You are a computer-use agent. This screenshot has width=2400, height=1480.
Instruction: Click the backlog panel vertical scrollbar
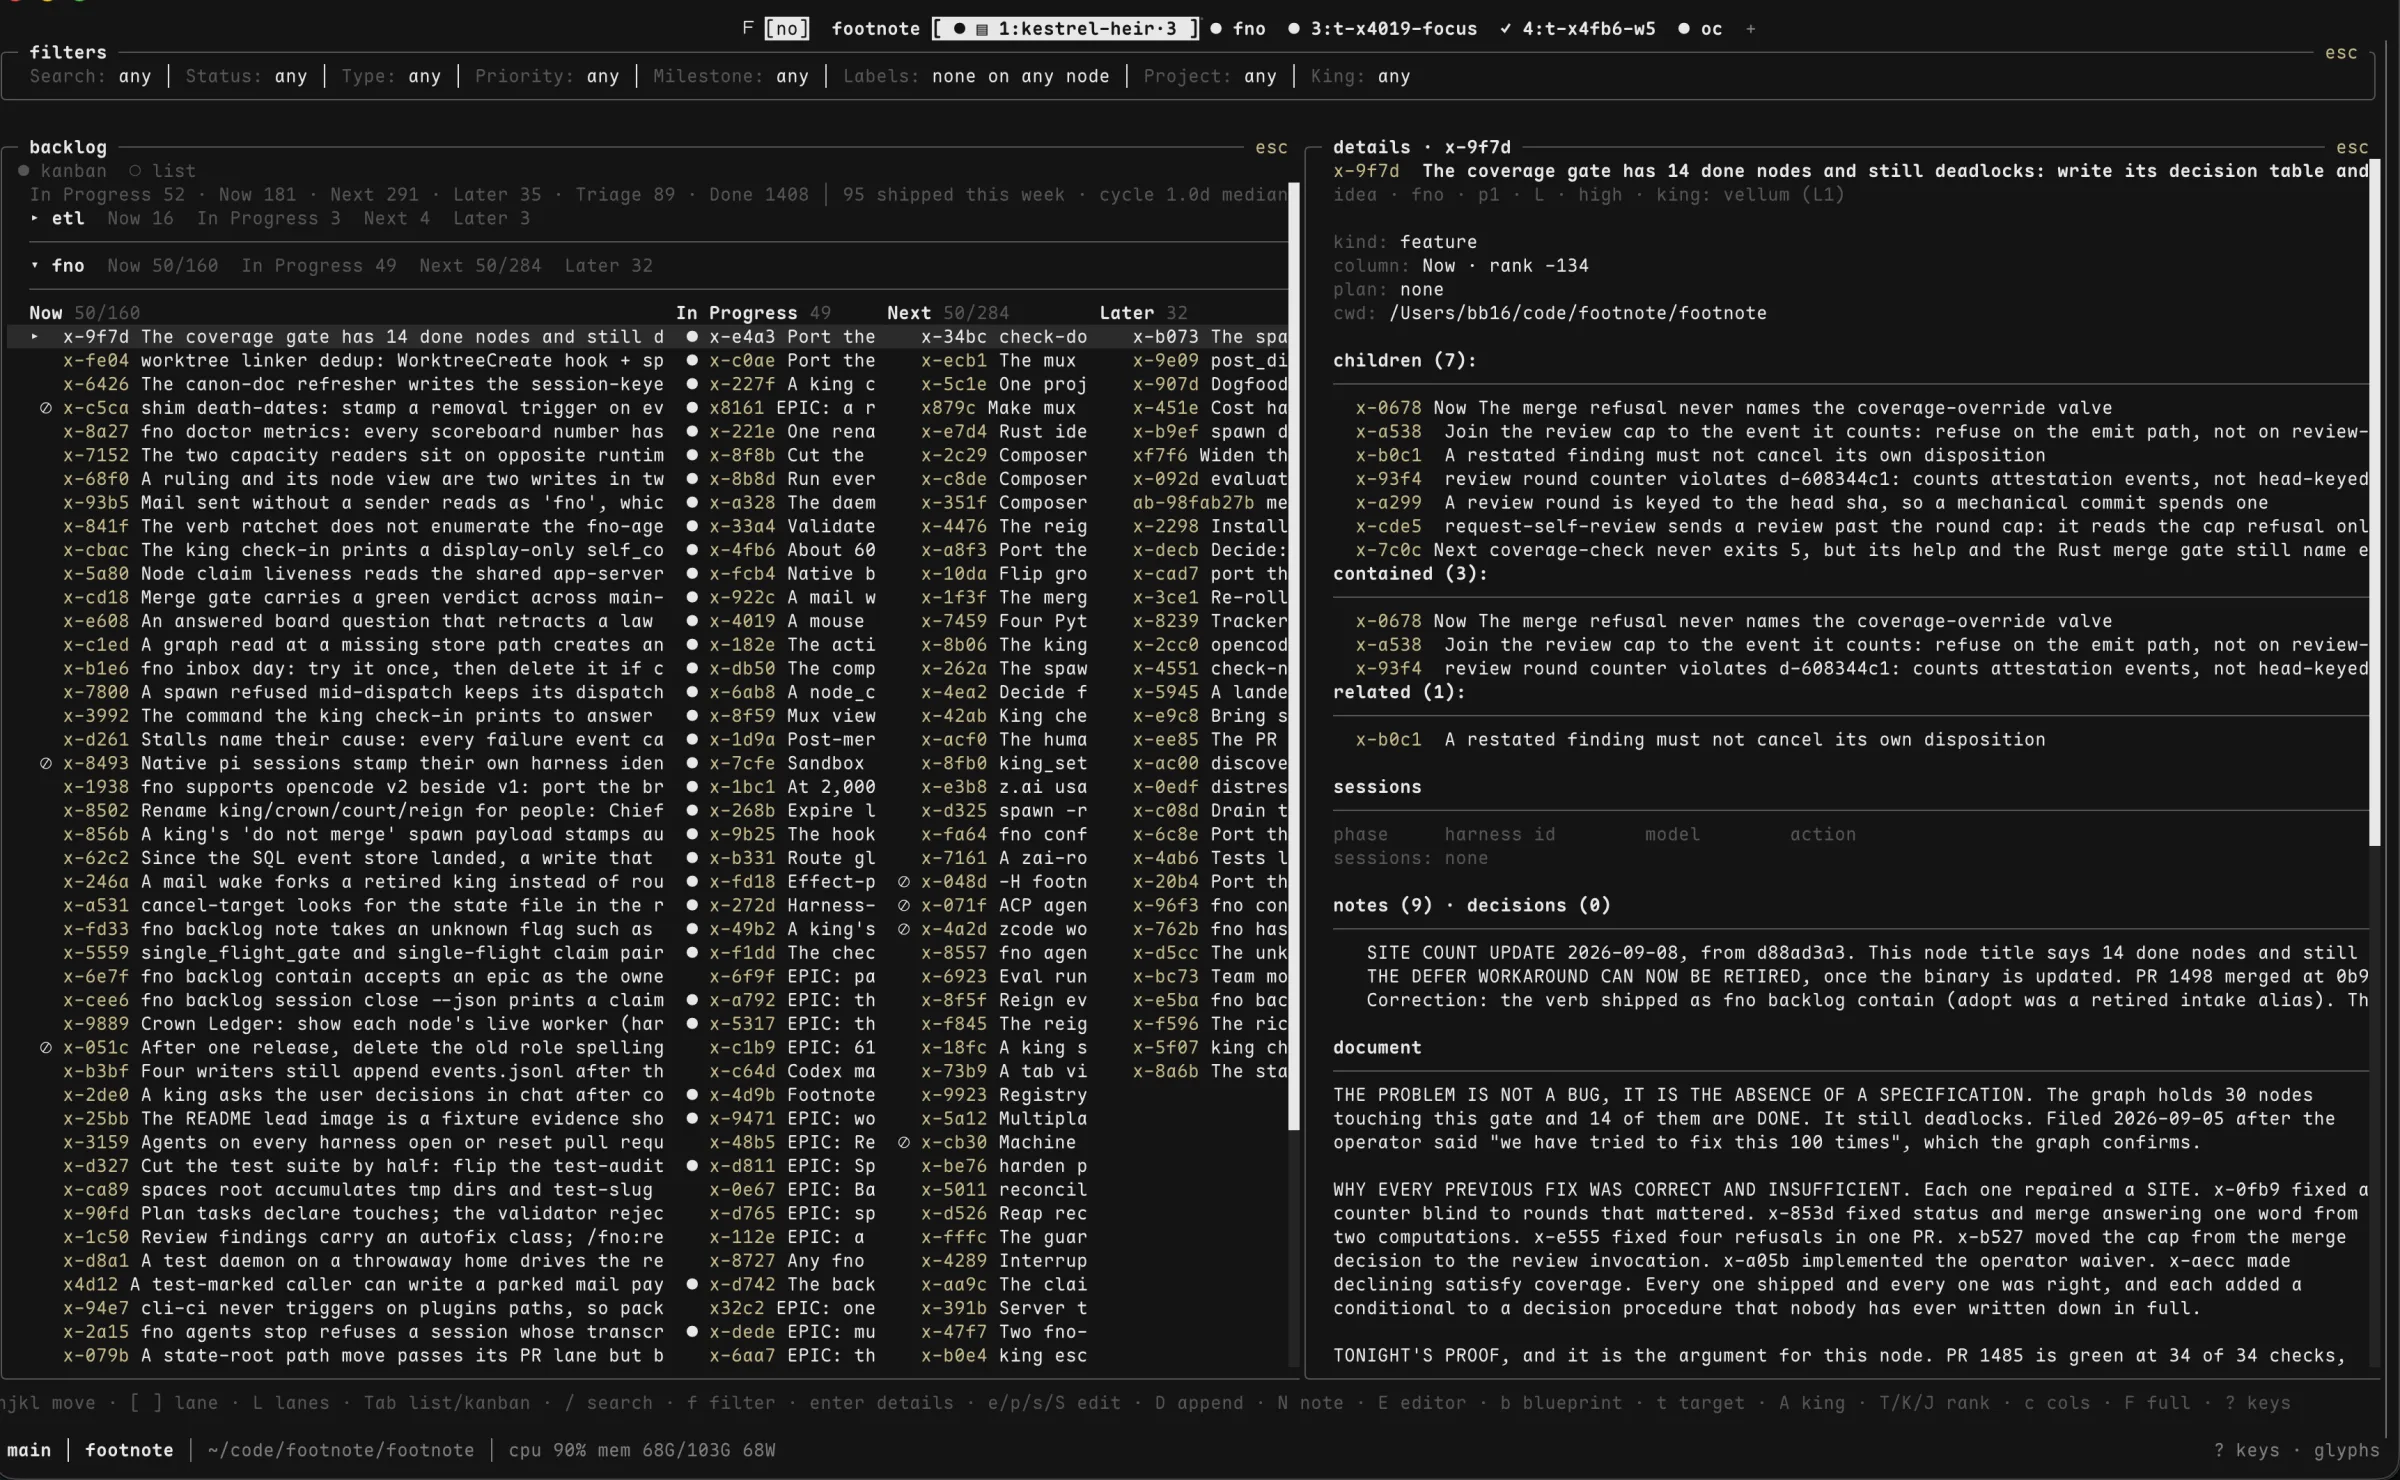pos(1294,656)
